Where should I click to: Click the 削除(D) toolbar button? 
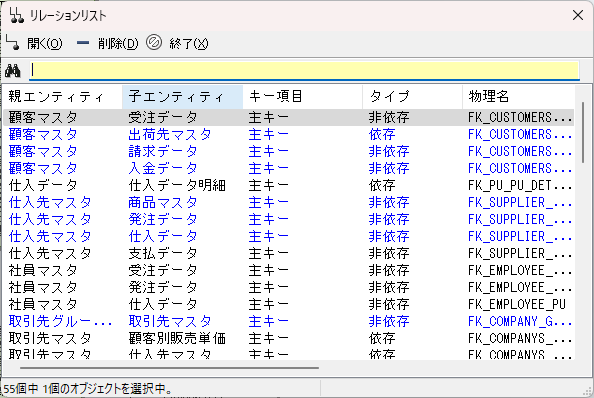(118, 44)
